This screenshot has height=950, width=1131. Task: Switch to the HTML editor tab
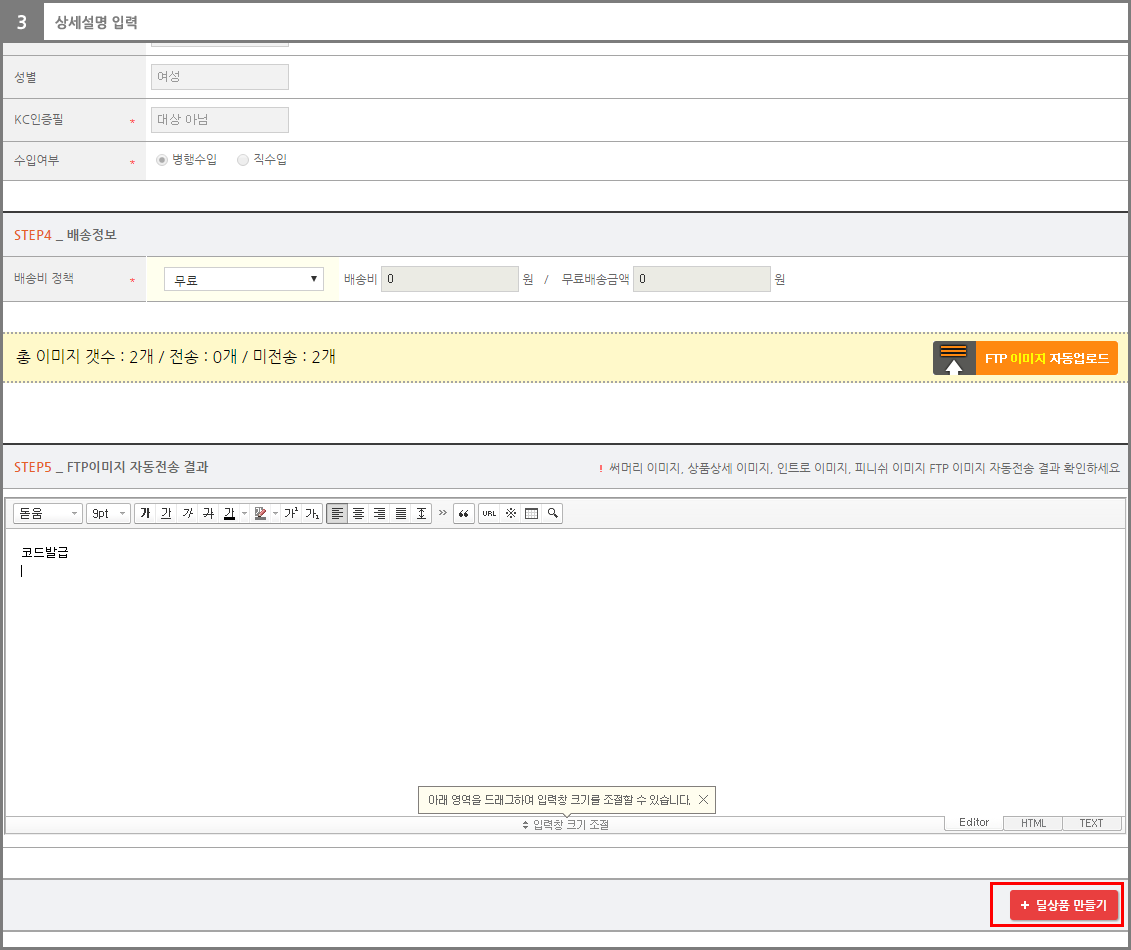[x=1033, y=823]
